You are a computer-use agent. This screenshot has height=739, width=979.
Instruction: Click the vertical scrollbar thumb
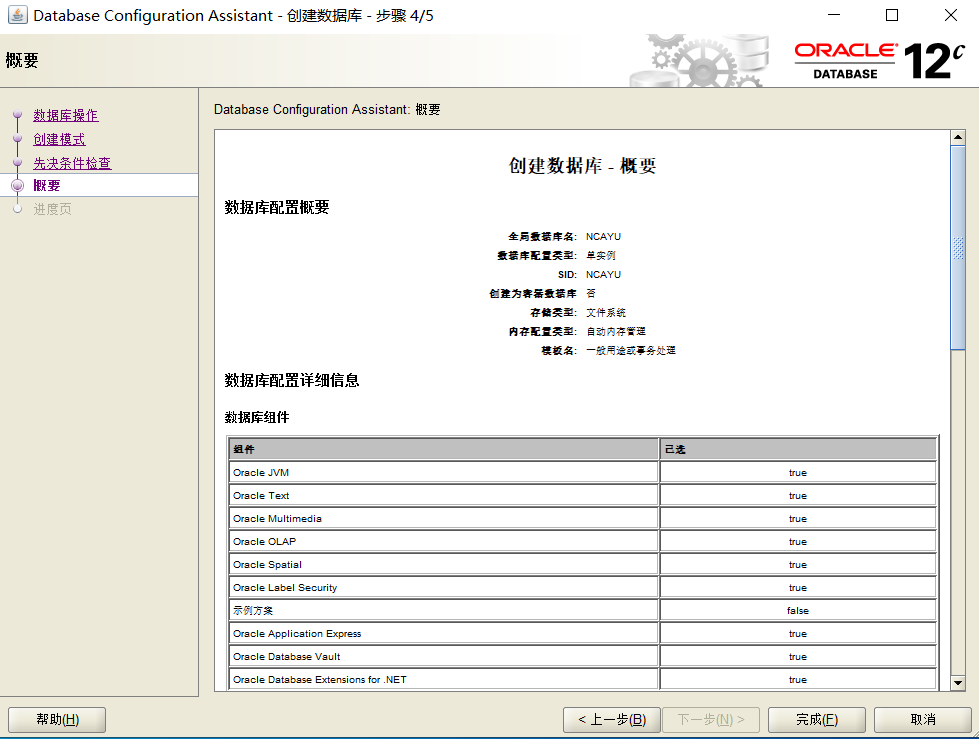958,248
